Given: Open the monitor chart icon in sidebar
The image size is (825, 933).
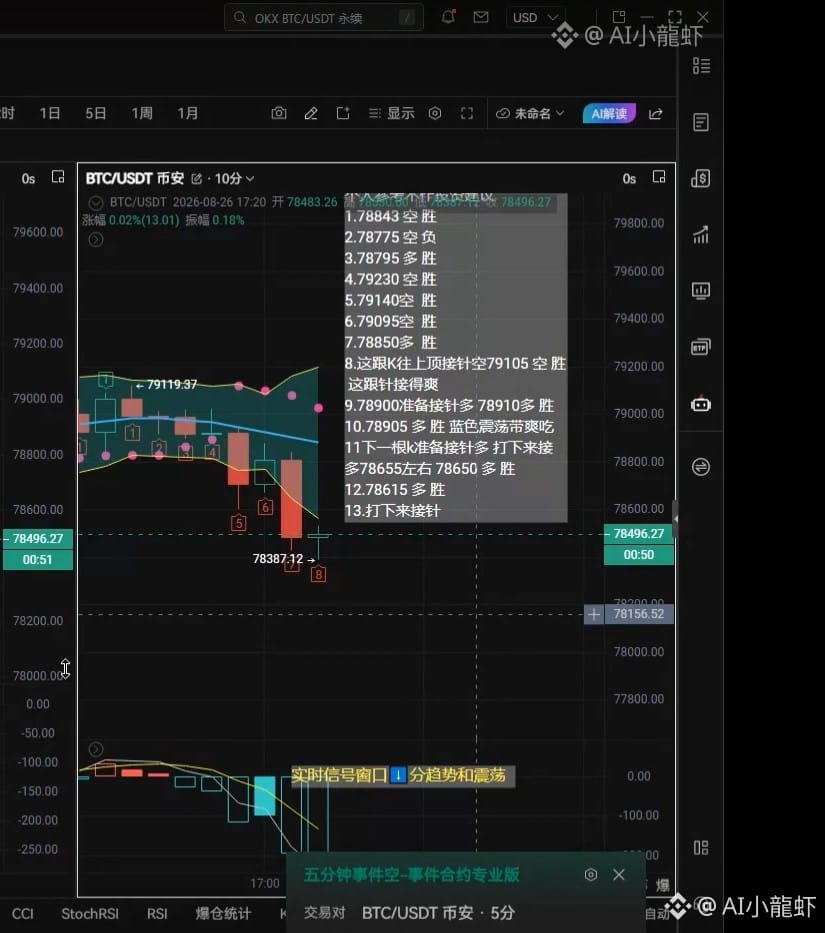Looking at the screenshot, I should 701,291.
